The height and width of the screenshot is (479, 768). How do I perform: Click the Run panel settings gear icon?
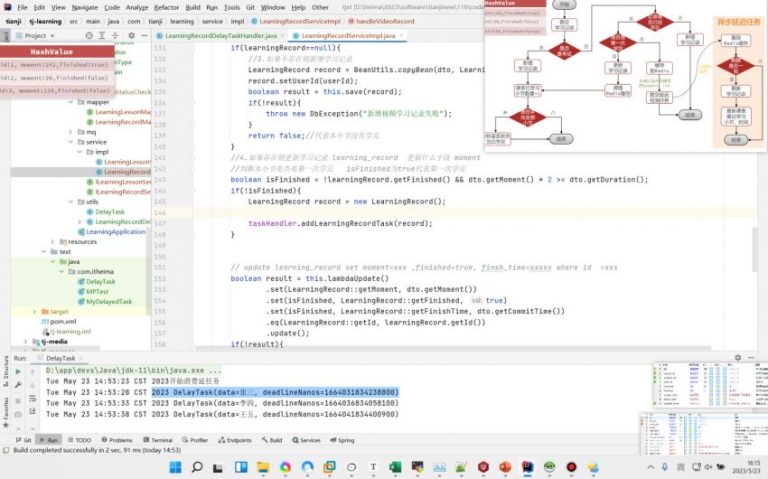point(740,357)
